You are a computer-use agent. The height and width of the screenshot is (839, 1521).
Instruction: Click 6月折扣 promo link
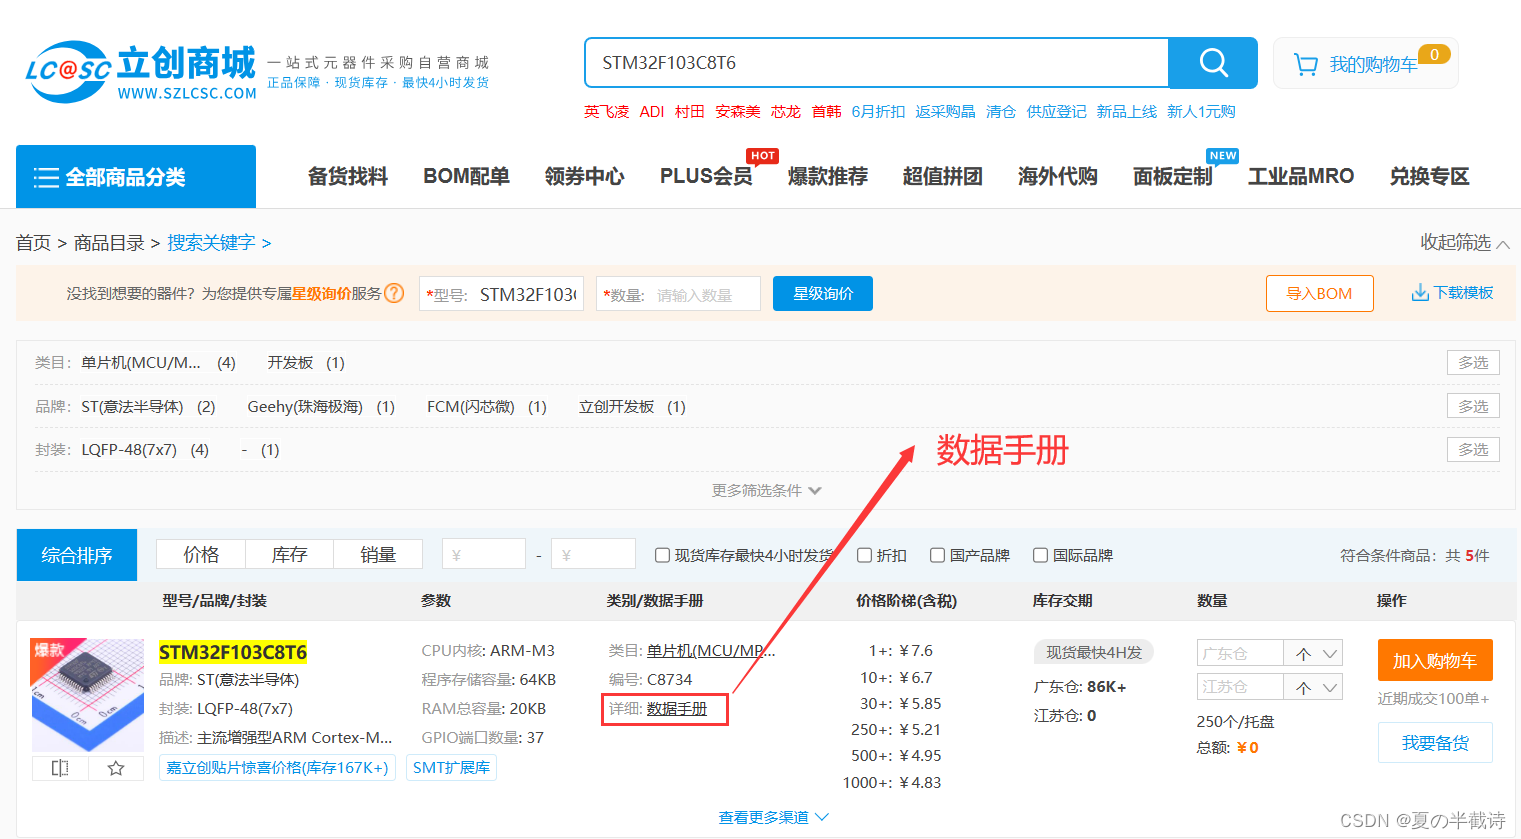tap(878, 111)
